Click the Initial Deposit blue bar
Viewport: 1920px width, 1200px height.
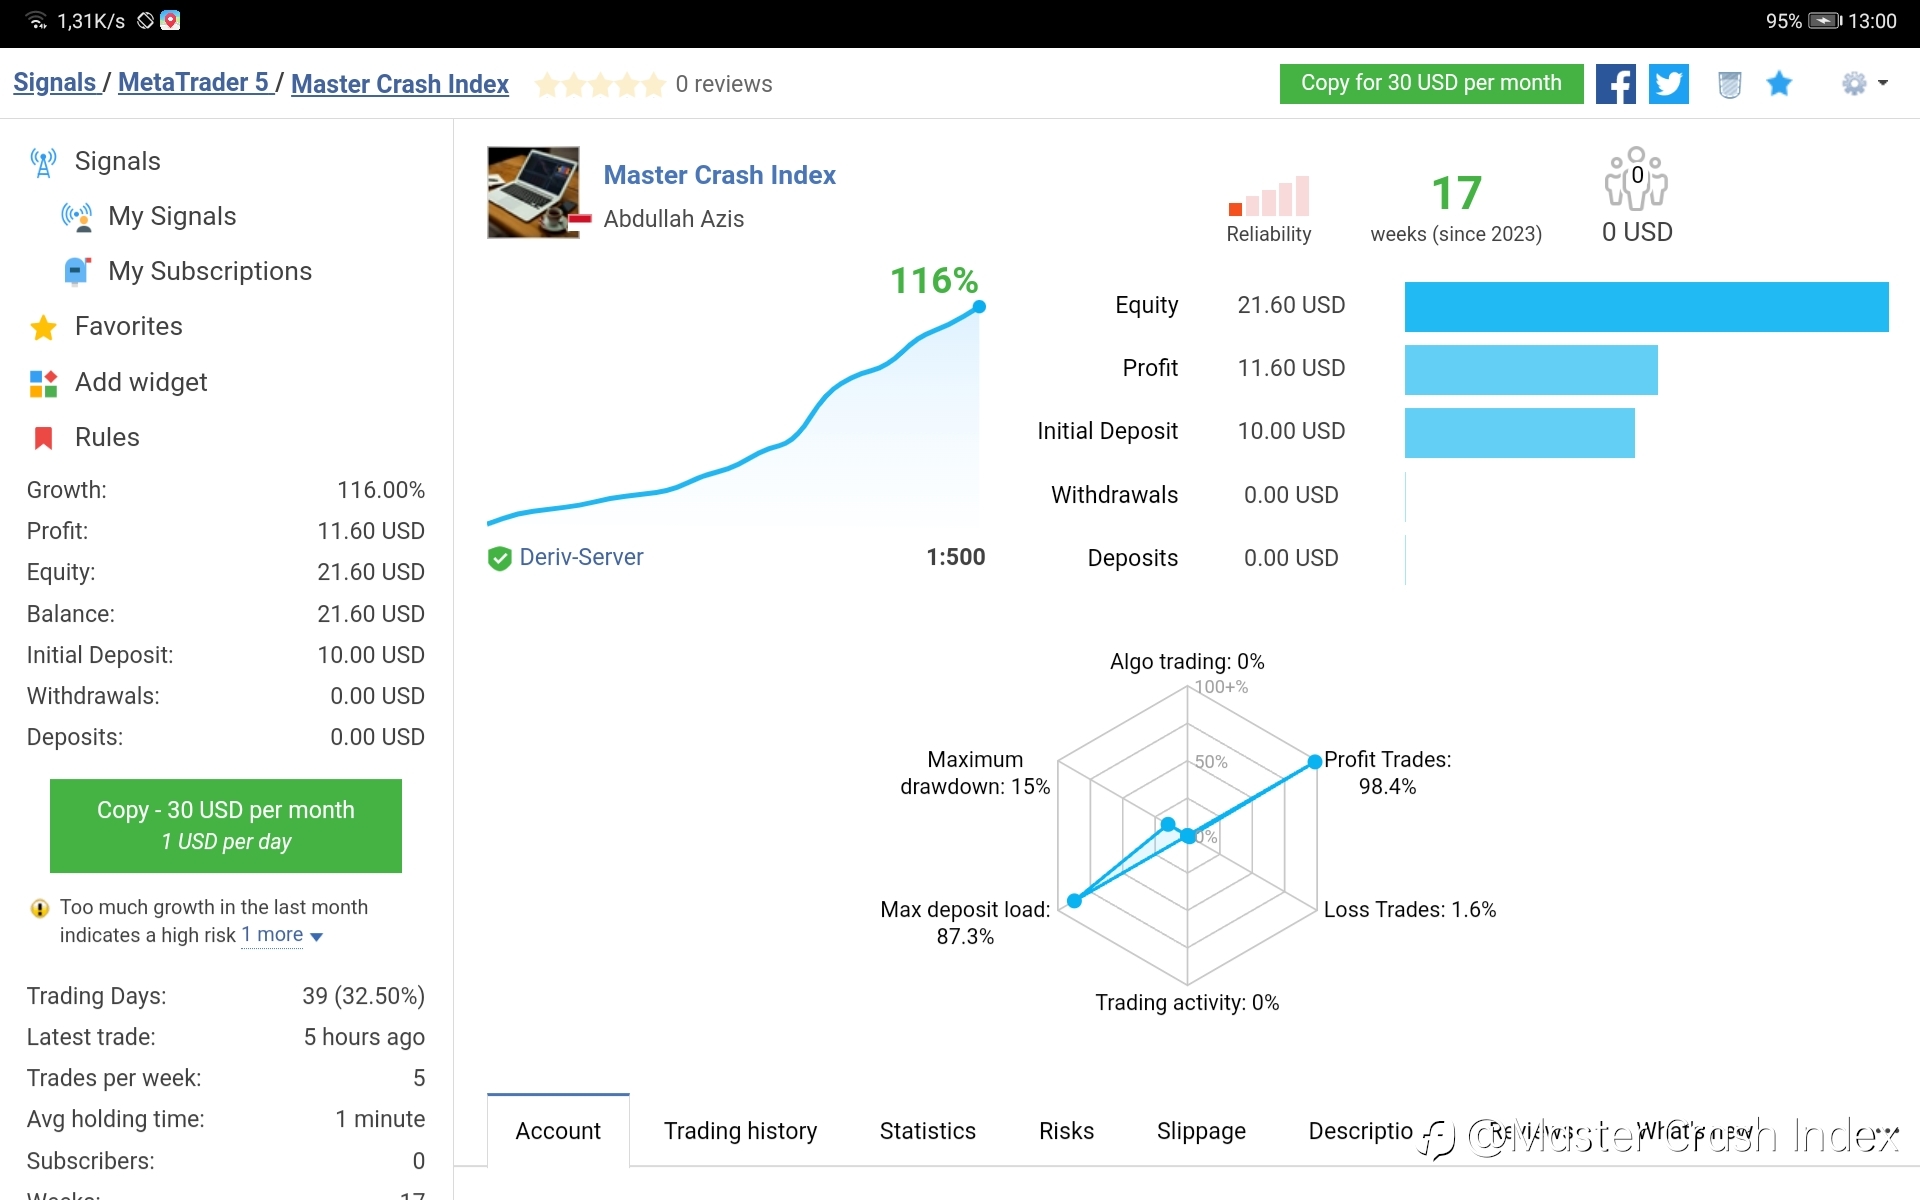coord(1519,433)
